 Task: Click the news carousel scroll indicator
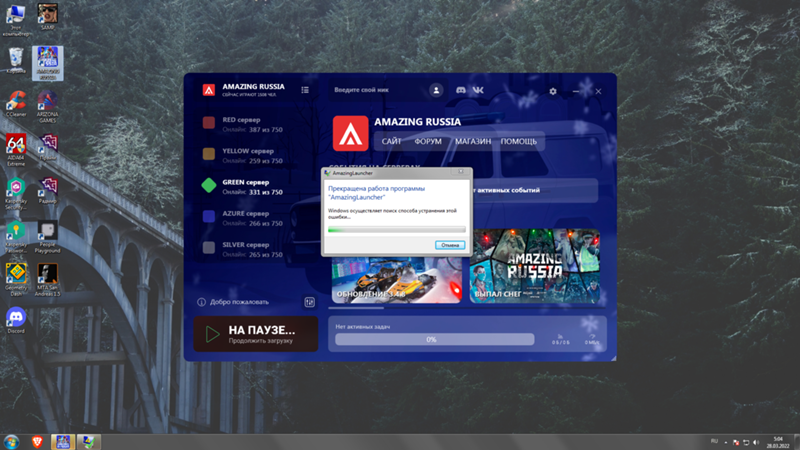coord(356,308)
